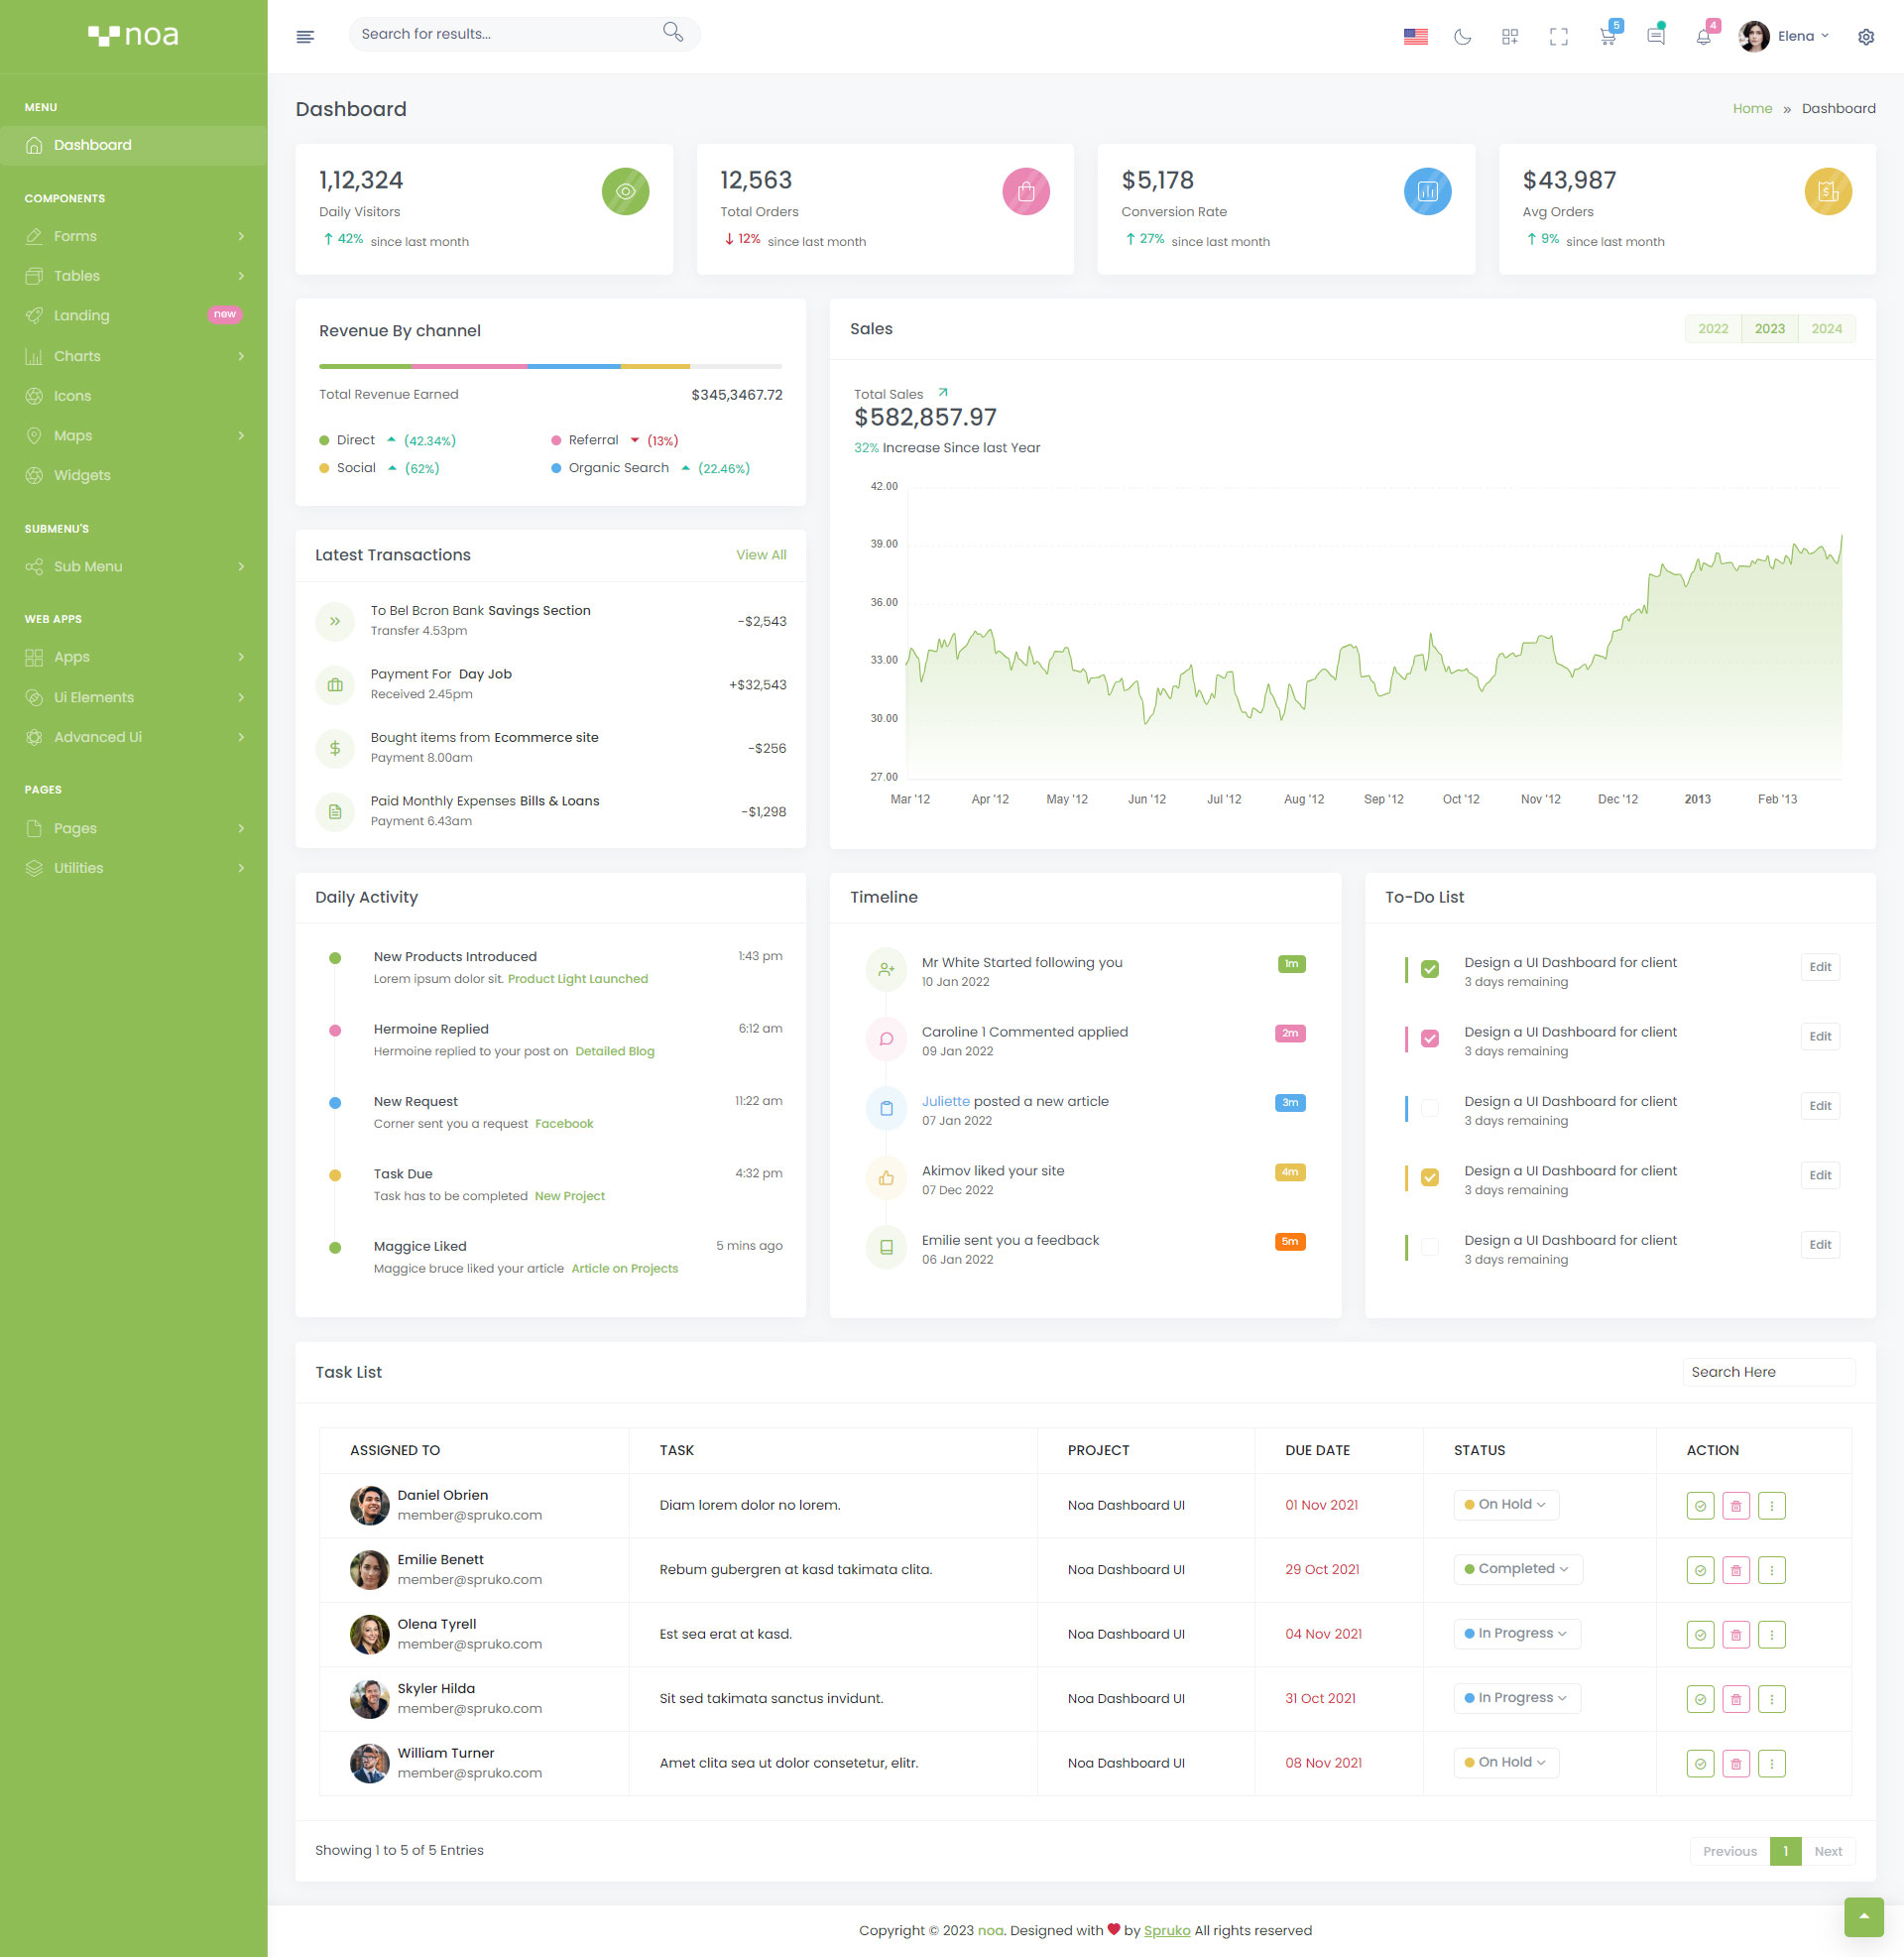1904x1957 pixels.
Task: Open the shopping cart icon
Action: (x=1607, y=37)
